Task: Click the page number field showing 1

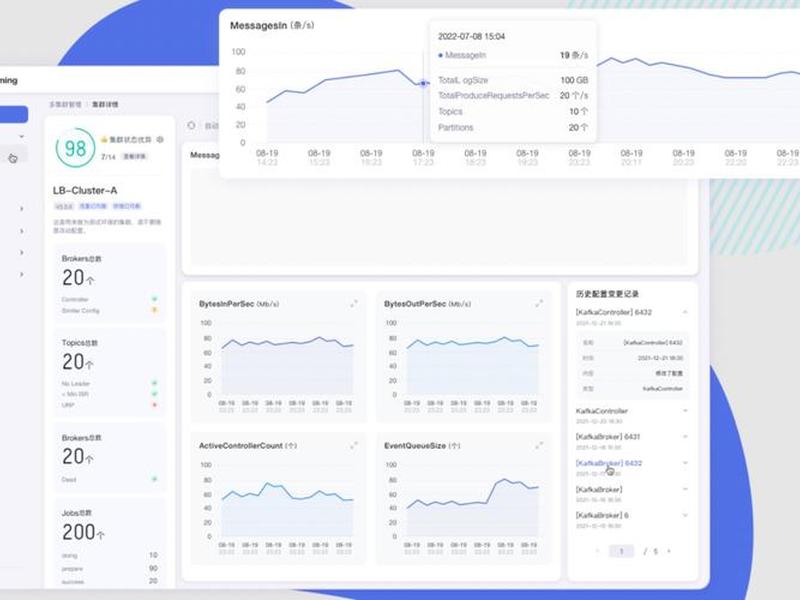Action: point(621,551)
